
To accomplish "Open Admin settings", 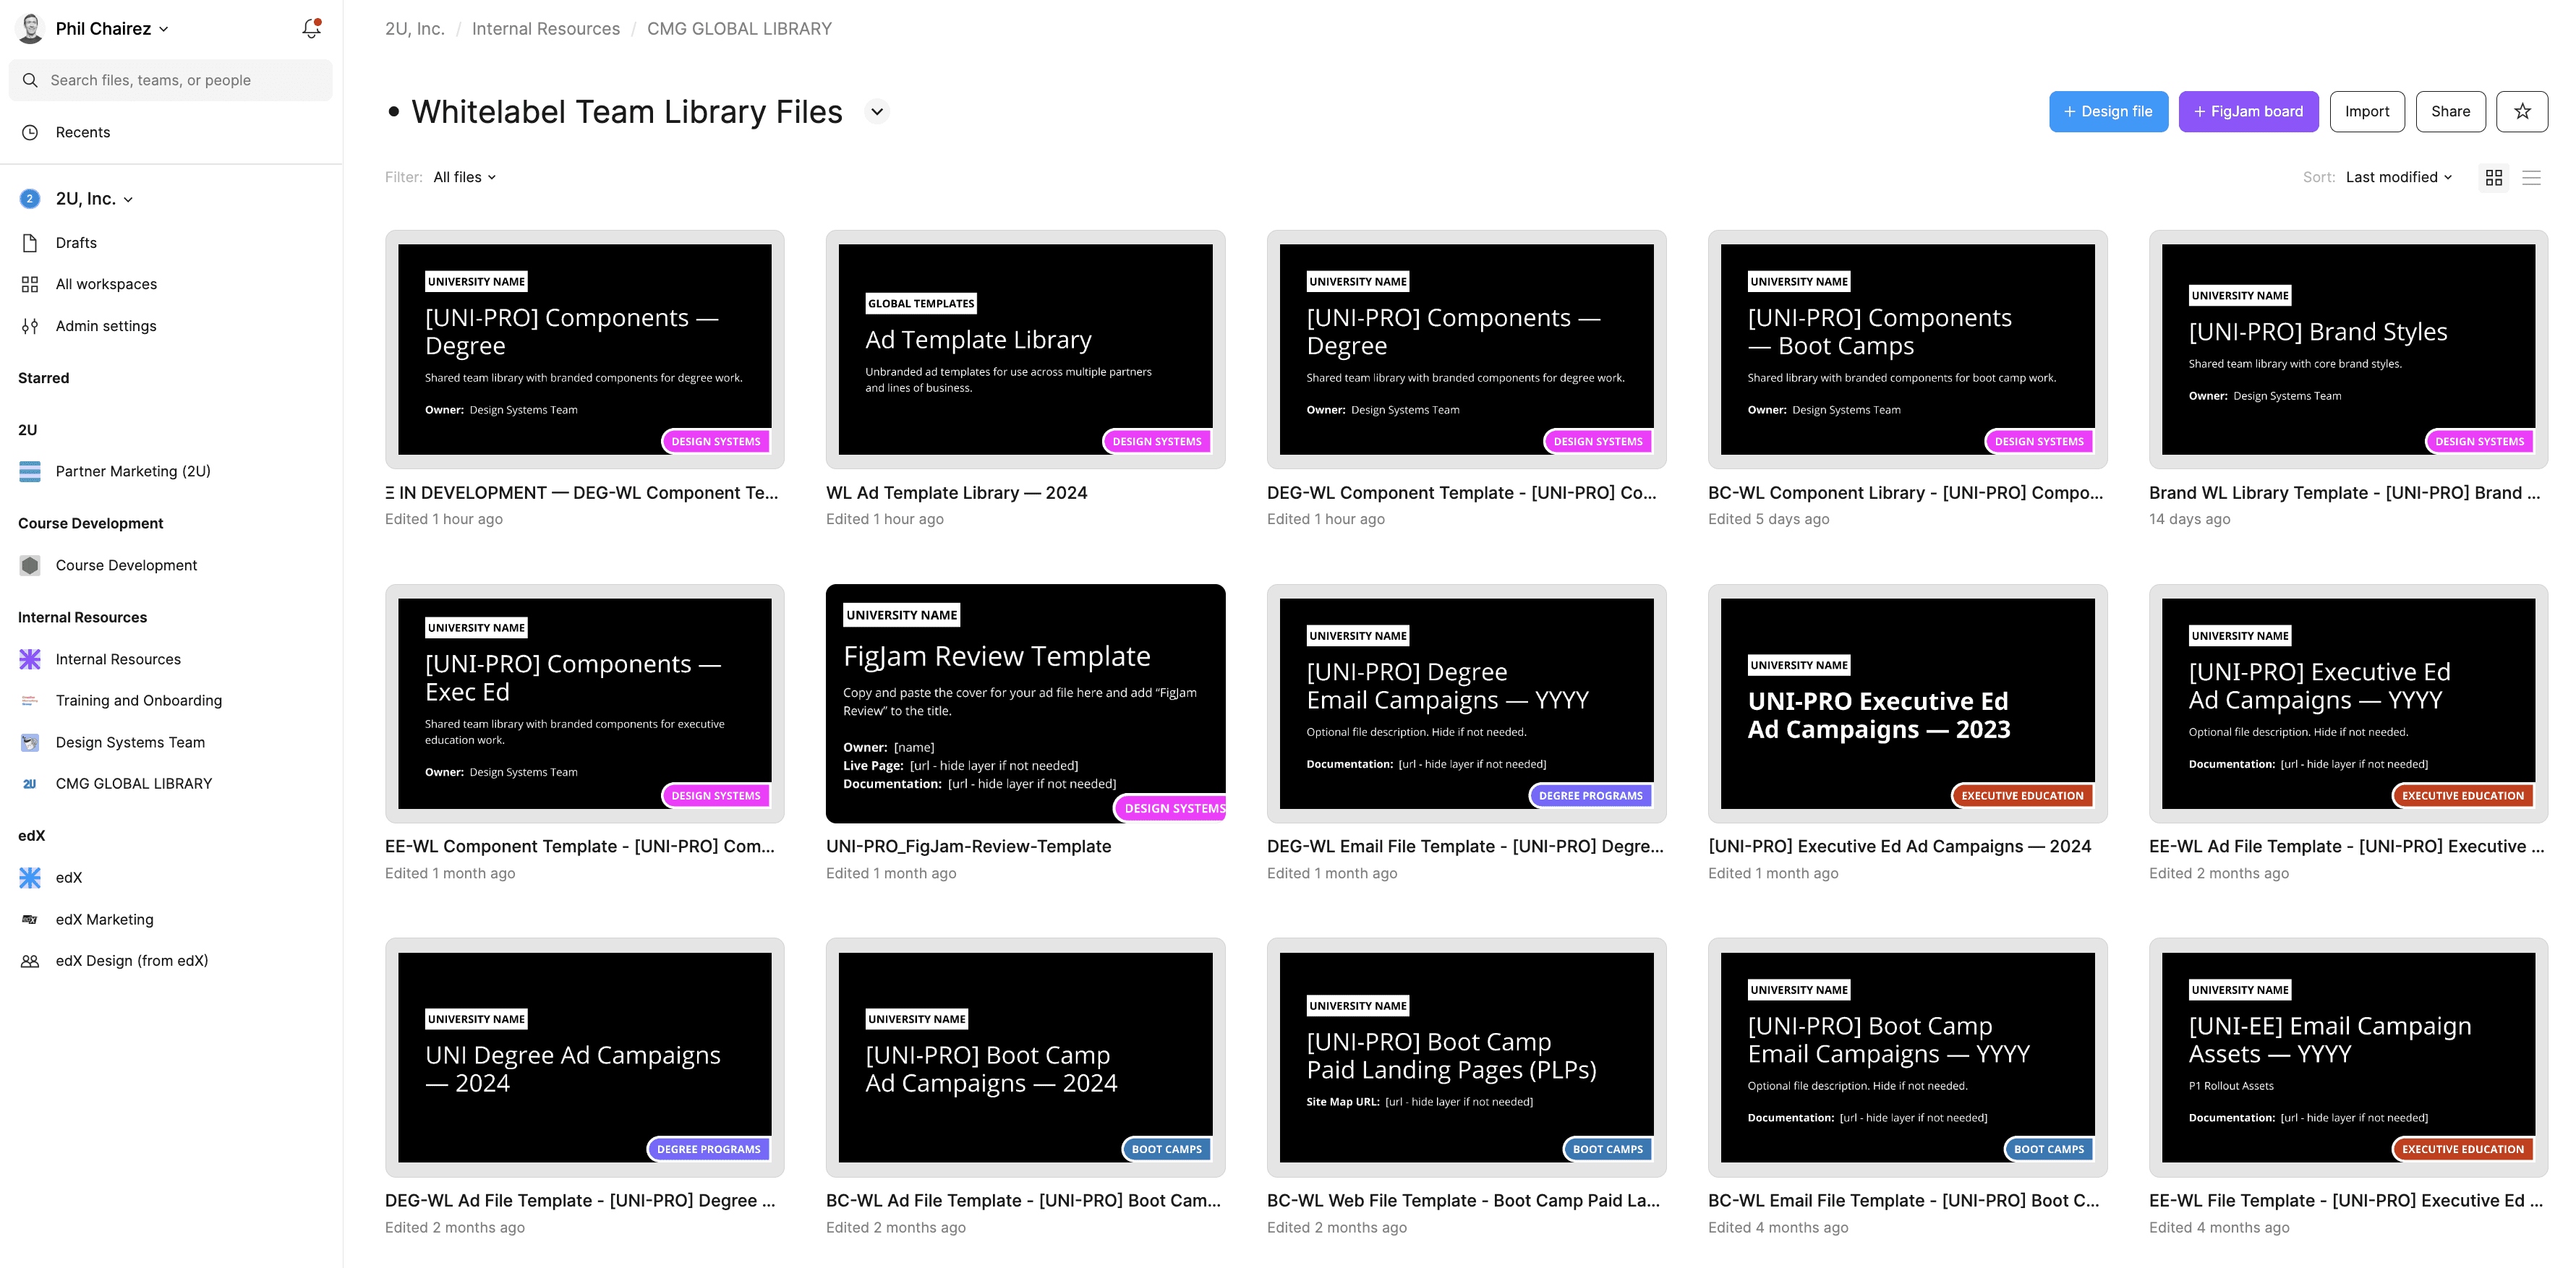I will (x=106, y=326).
